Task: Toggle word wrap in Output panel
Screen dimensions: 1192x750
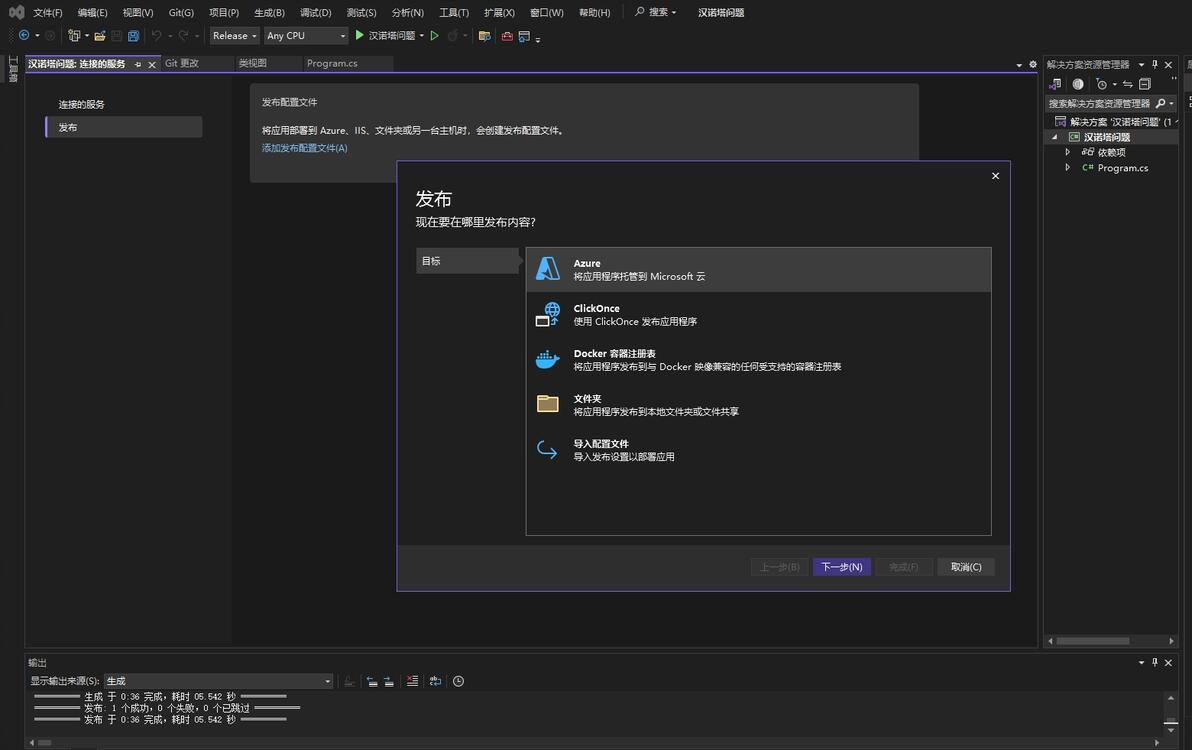Action: [x=435, y=681]
